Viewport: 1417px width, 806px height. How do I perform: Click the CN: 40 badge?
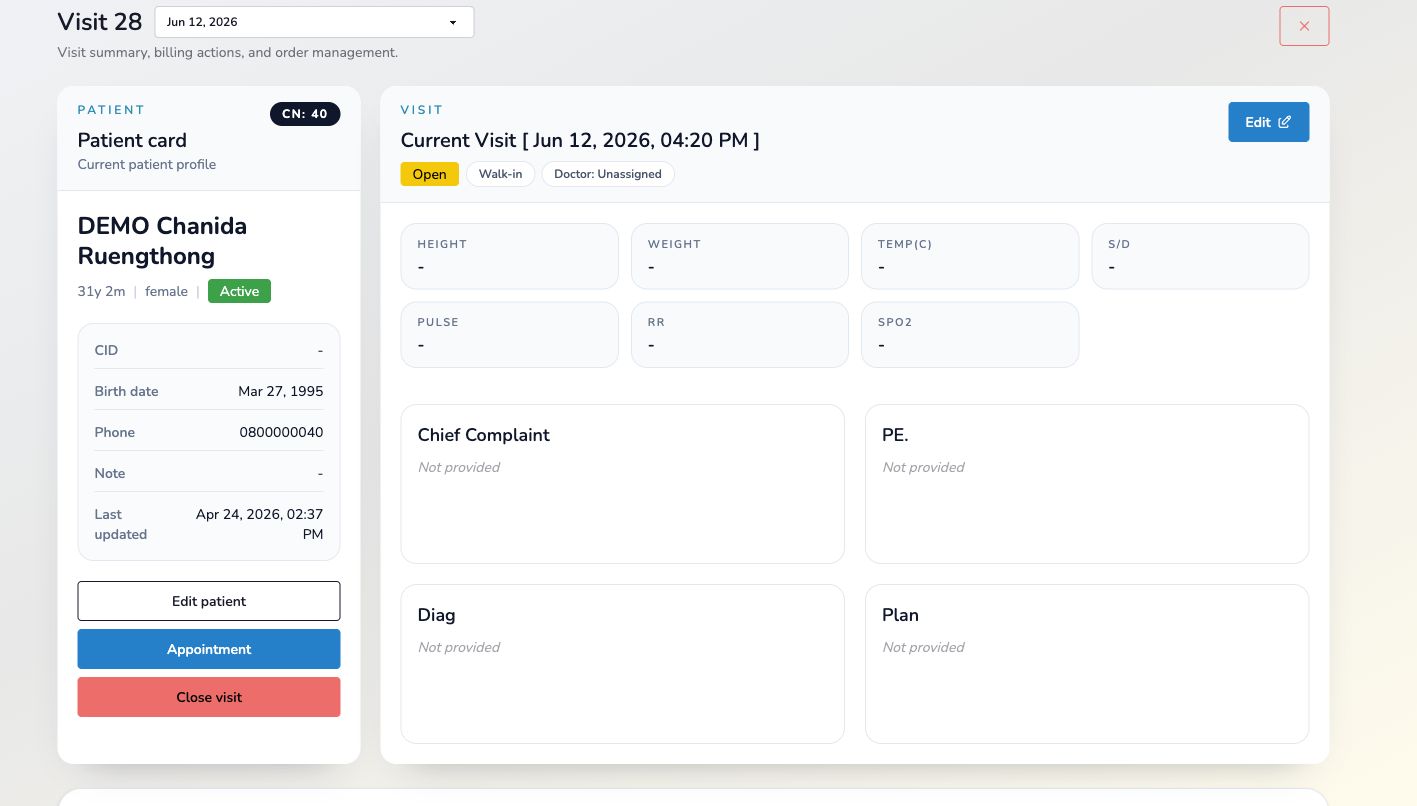pyautogui.click(x=305, y=114)
